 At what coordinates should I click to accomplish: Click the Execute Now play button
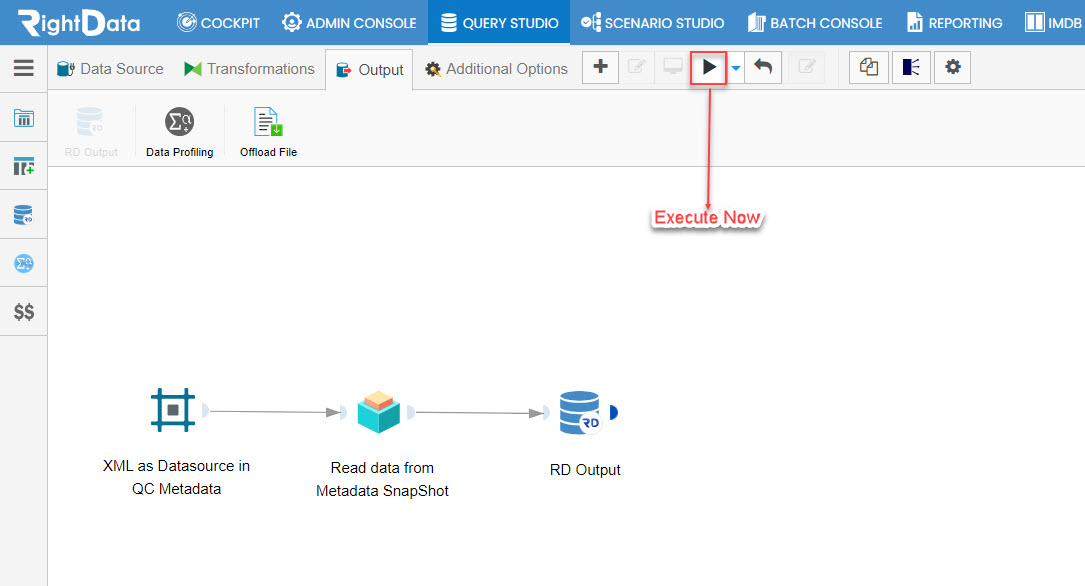pyautogui.click(x=709, y=68)
